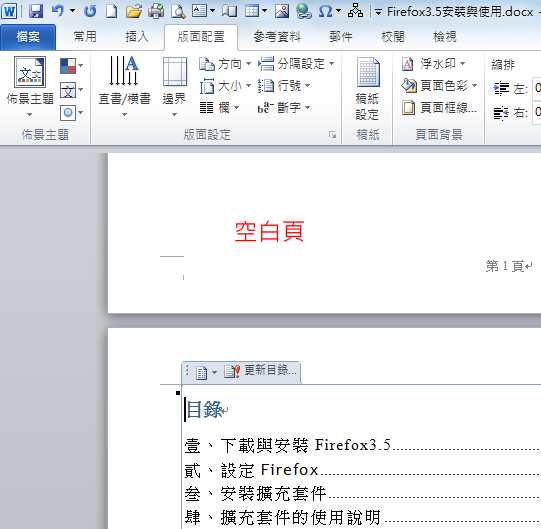The height and width of the screenshot is (529, 541).
Task: Click the 壹、下載與安裝 Firefox3.5 entry
Action: tap(288, 445)
